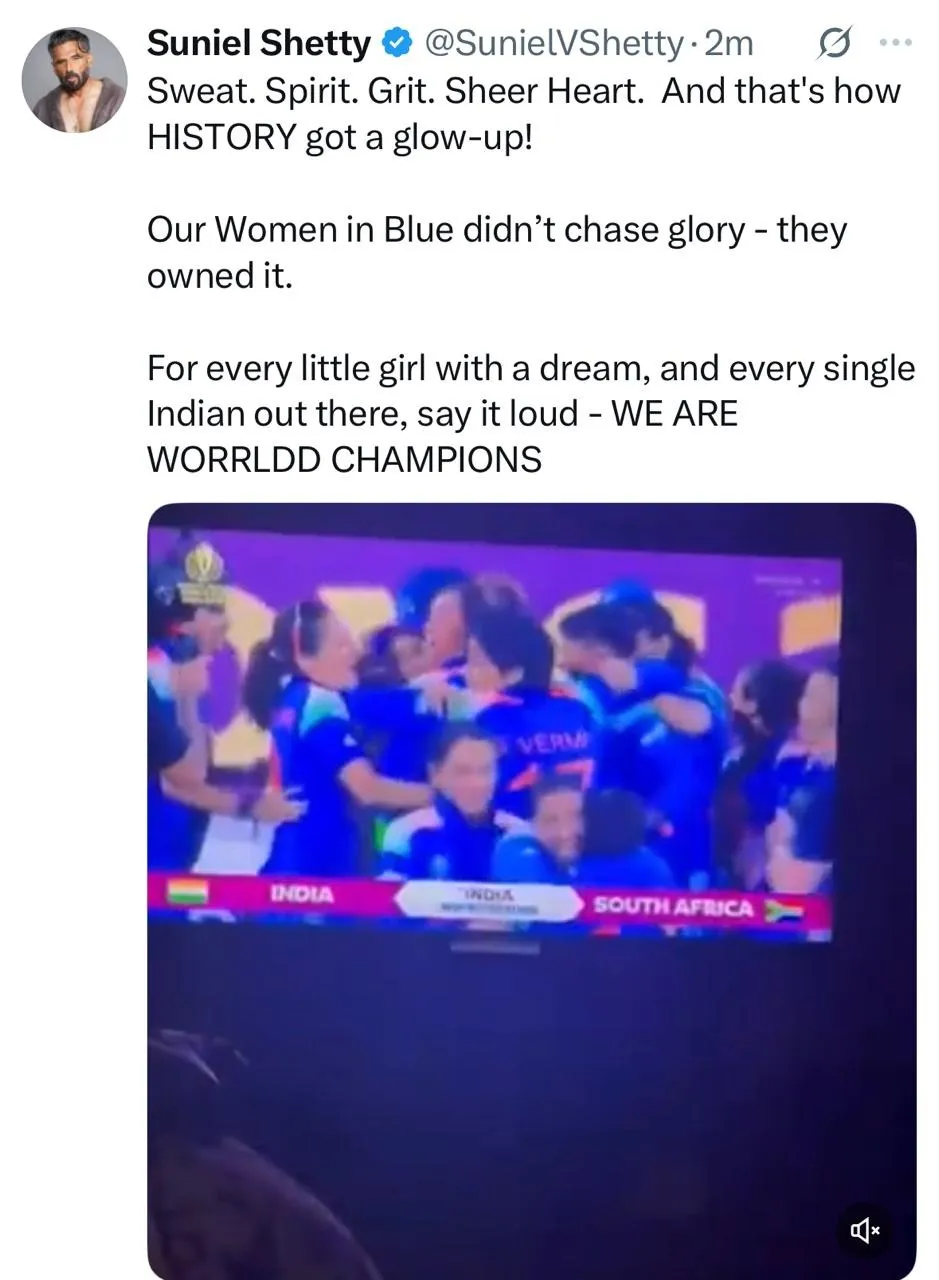This screenshot has width=939, height=1280.
Task: Tap the three-dots icon beside the timestamp
Action: coord(897,43)
